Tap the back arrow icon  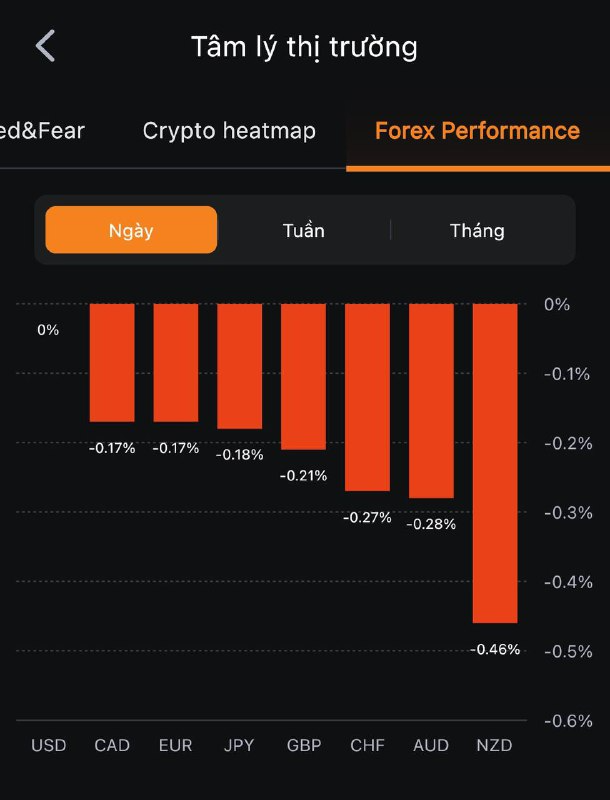coord(46,46)
